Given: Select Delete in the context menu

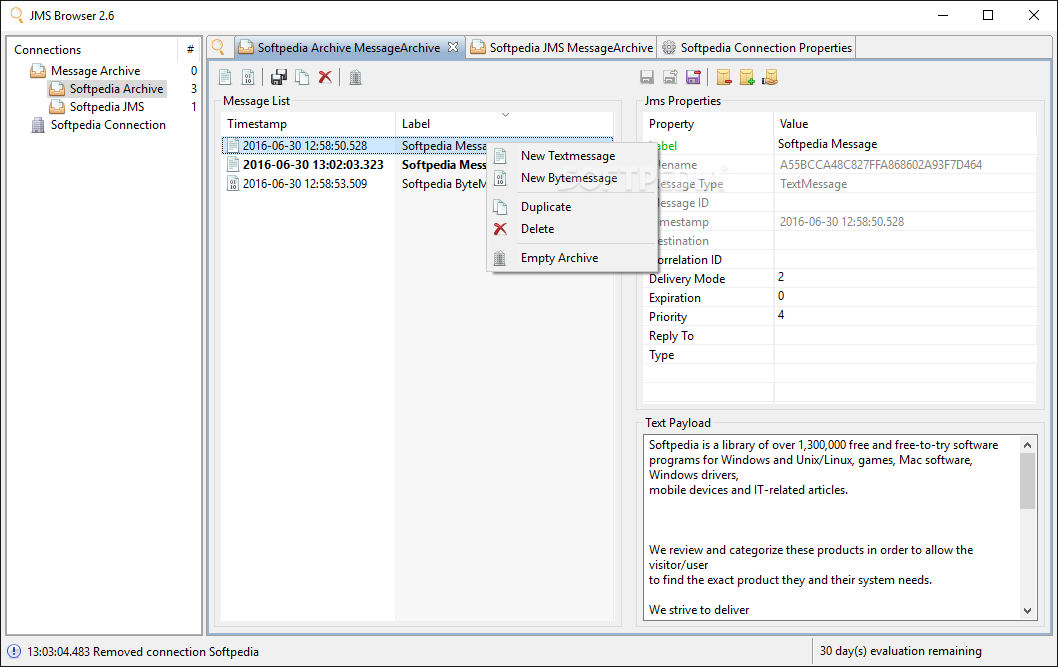Looking at the screenshot, I should point(537,229).
